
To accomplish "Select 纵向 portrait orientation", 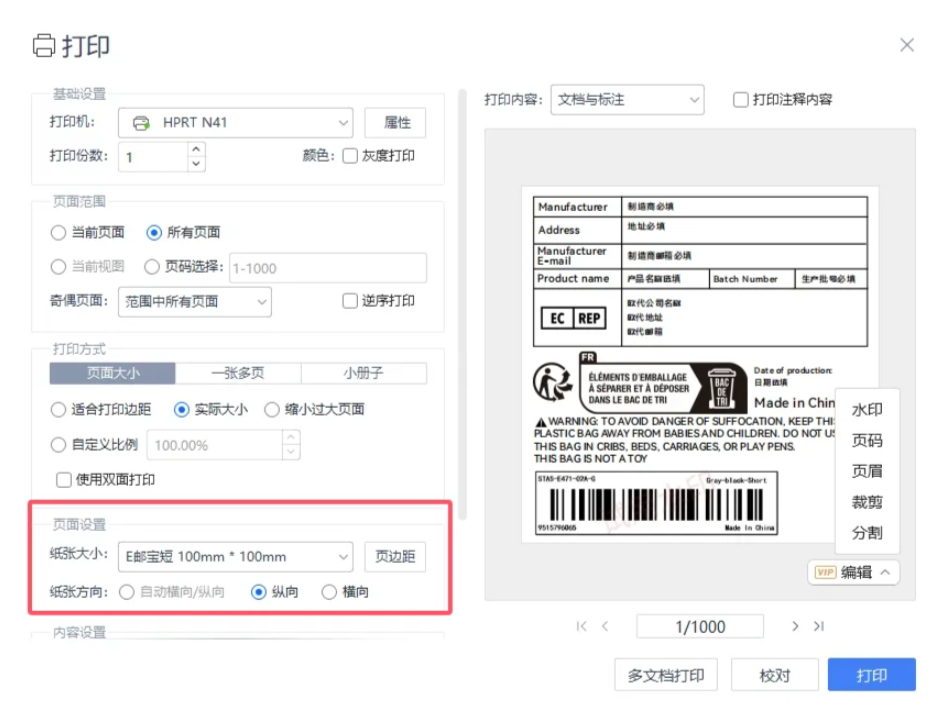I will tap(258, 592).
